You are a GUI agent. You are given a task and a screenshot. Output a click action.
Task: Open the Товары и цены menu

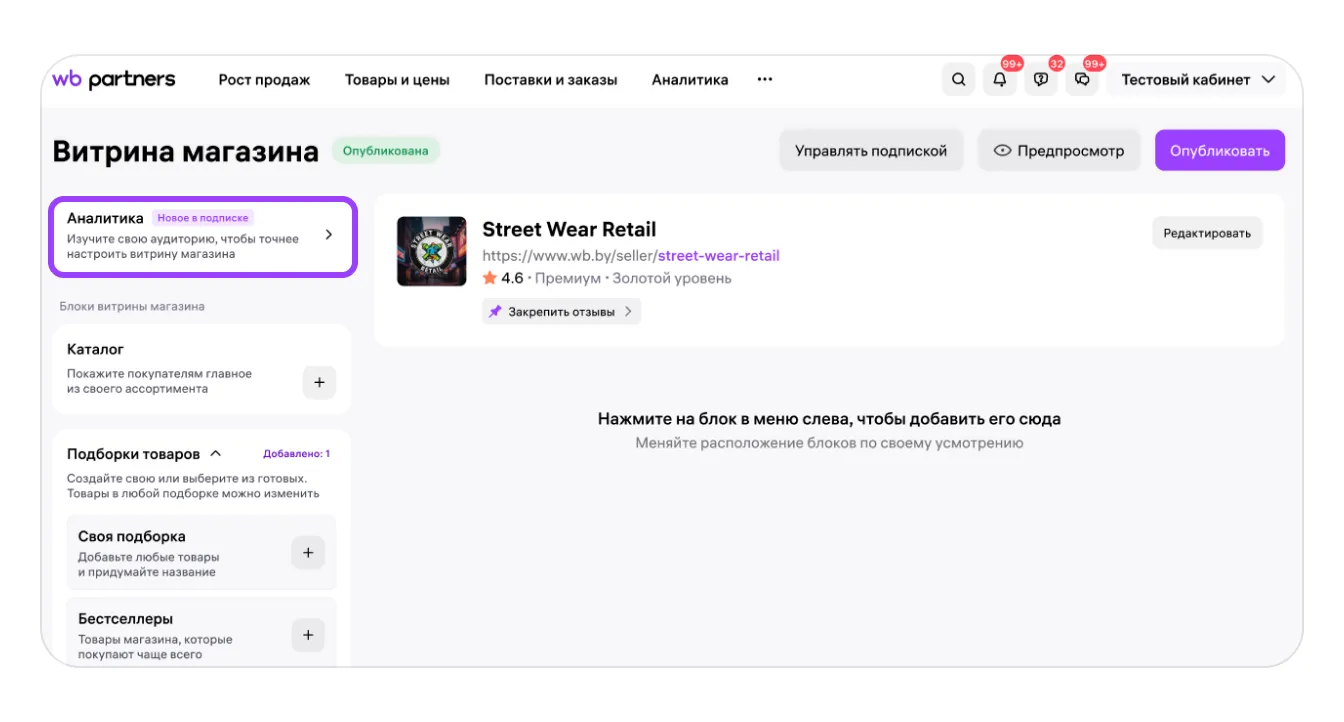click(x=397, y=80)
